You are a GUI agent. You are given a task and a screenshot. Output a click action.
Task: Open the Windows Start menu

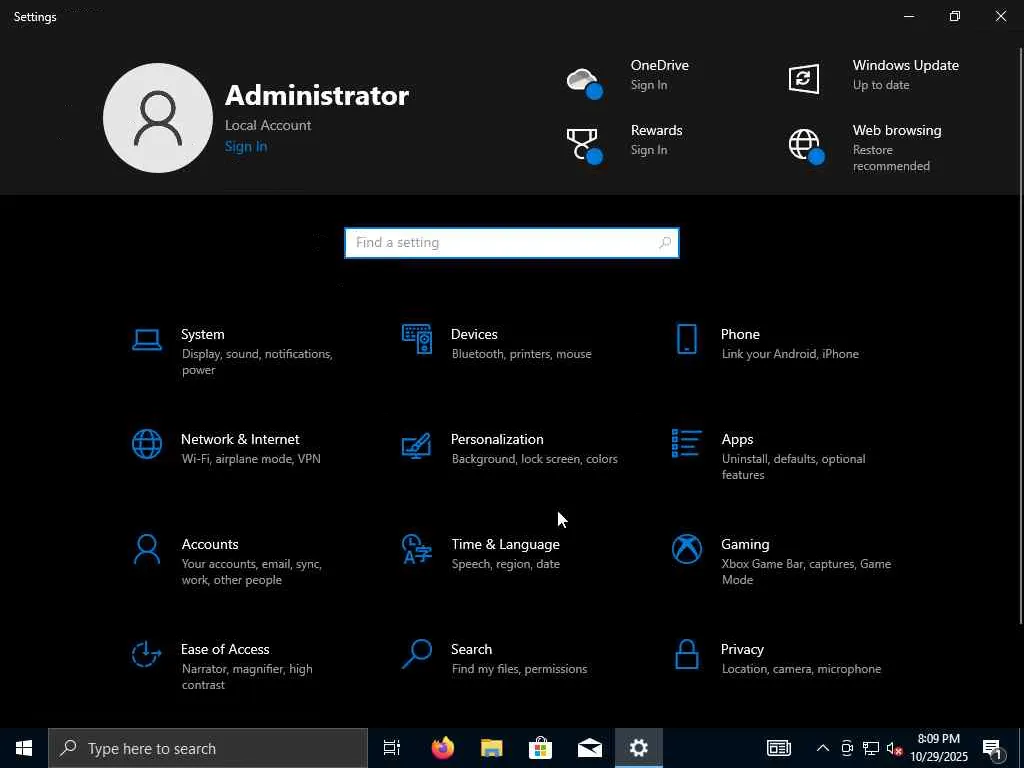[24, 748]
